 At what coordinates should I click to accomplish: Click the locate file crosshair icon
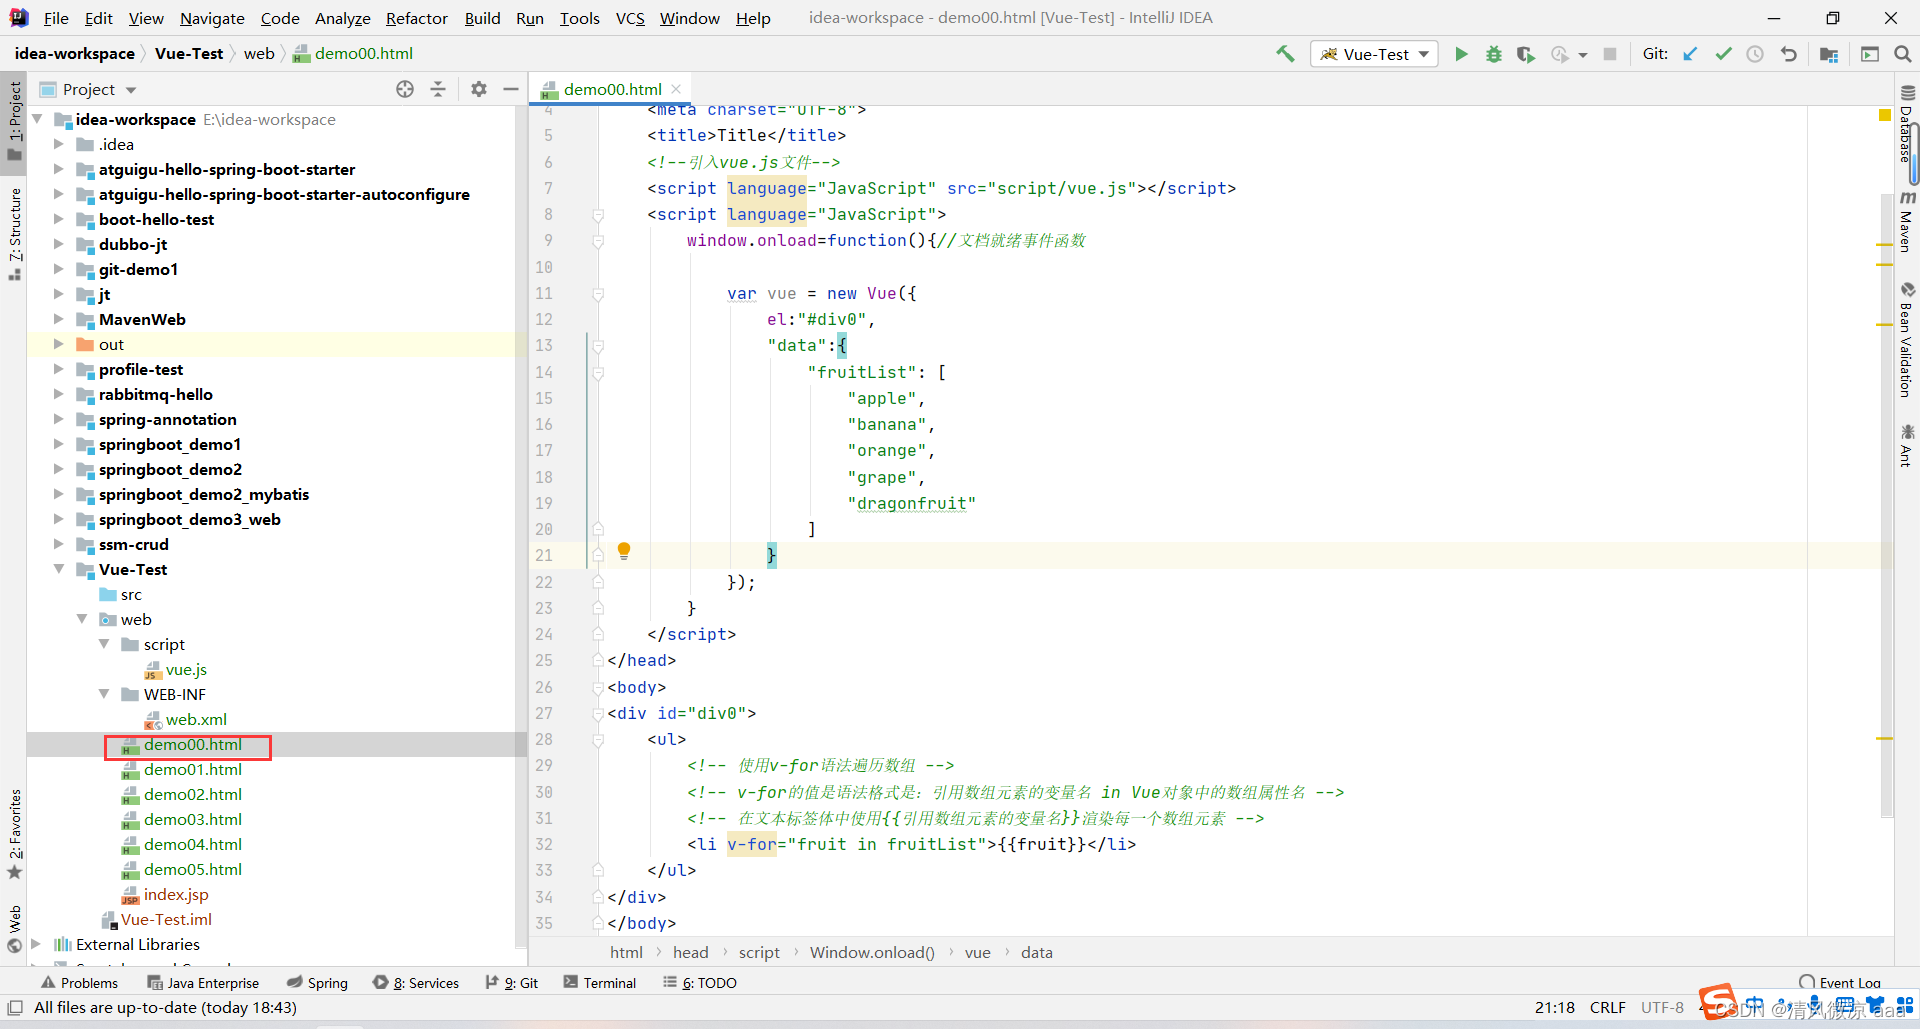pos(405,89)
